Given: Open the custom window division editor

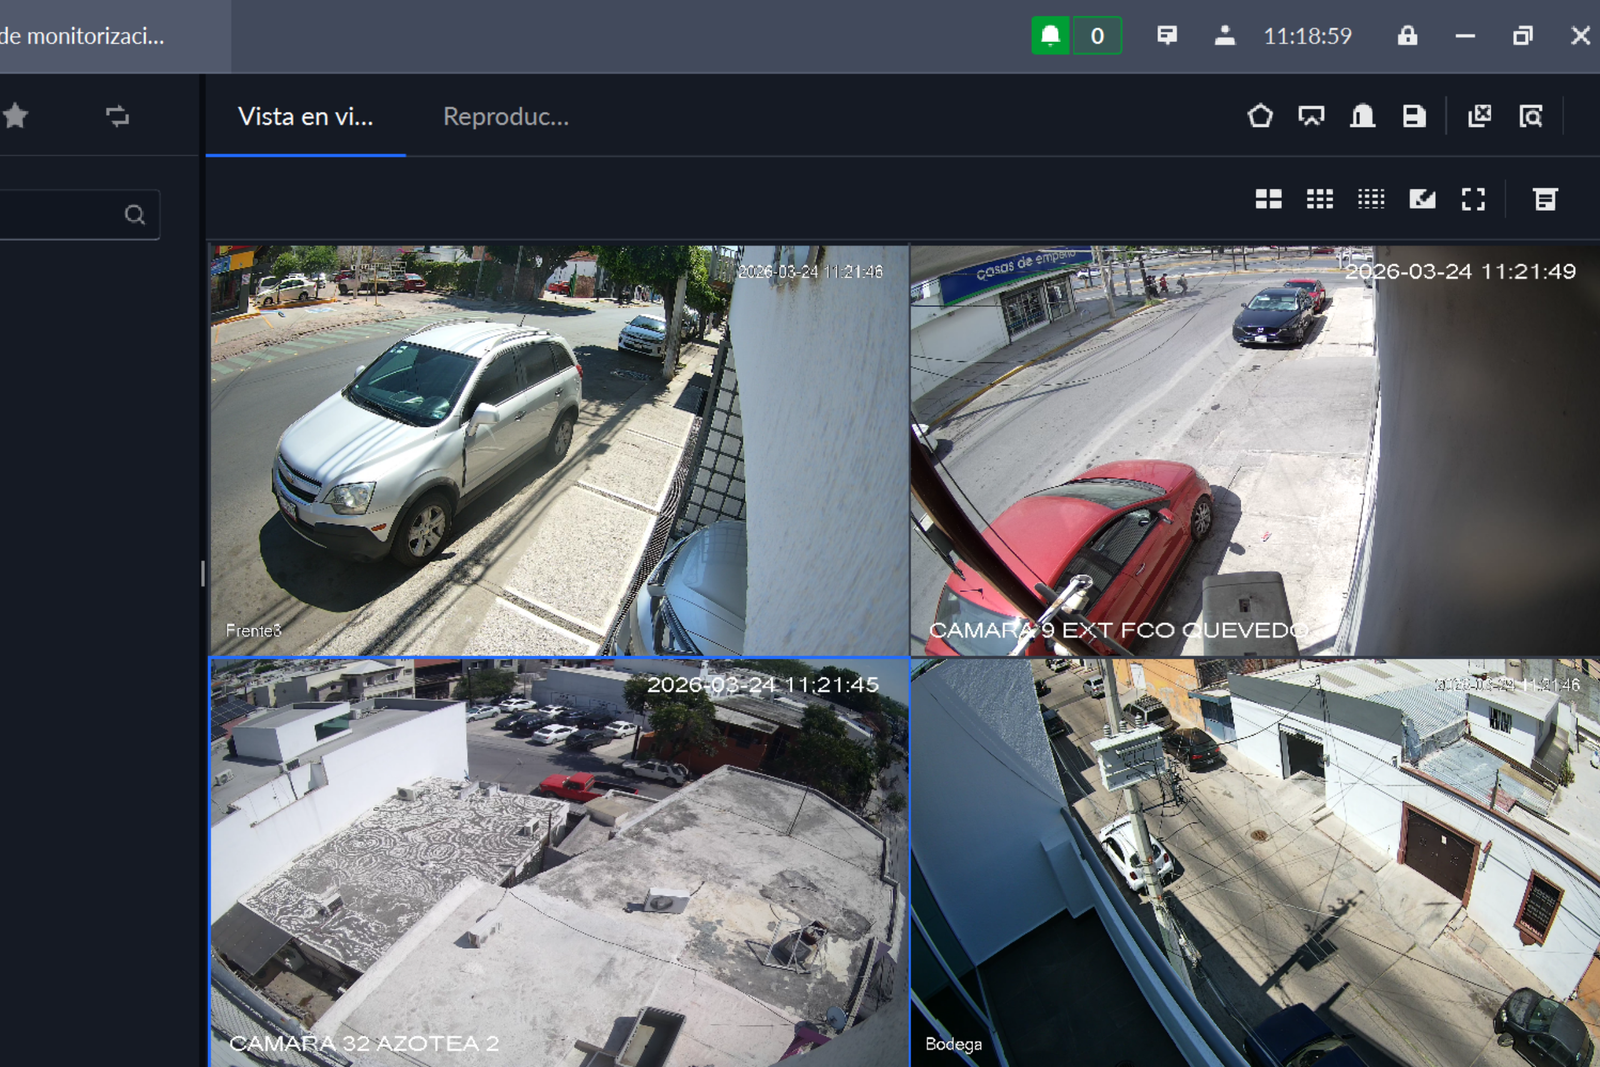Looking at the screenshot, I should pyautogui.click(x=1422, y=199).
